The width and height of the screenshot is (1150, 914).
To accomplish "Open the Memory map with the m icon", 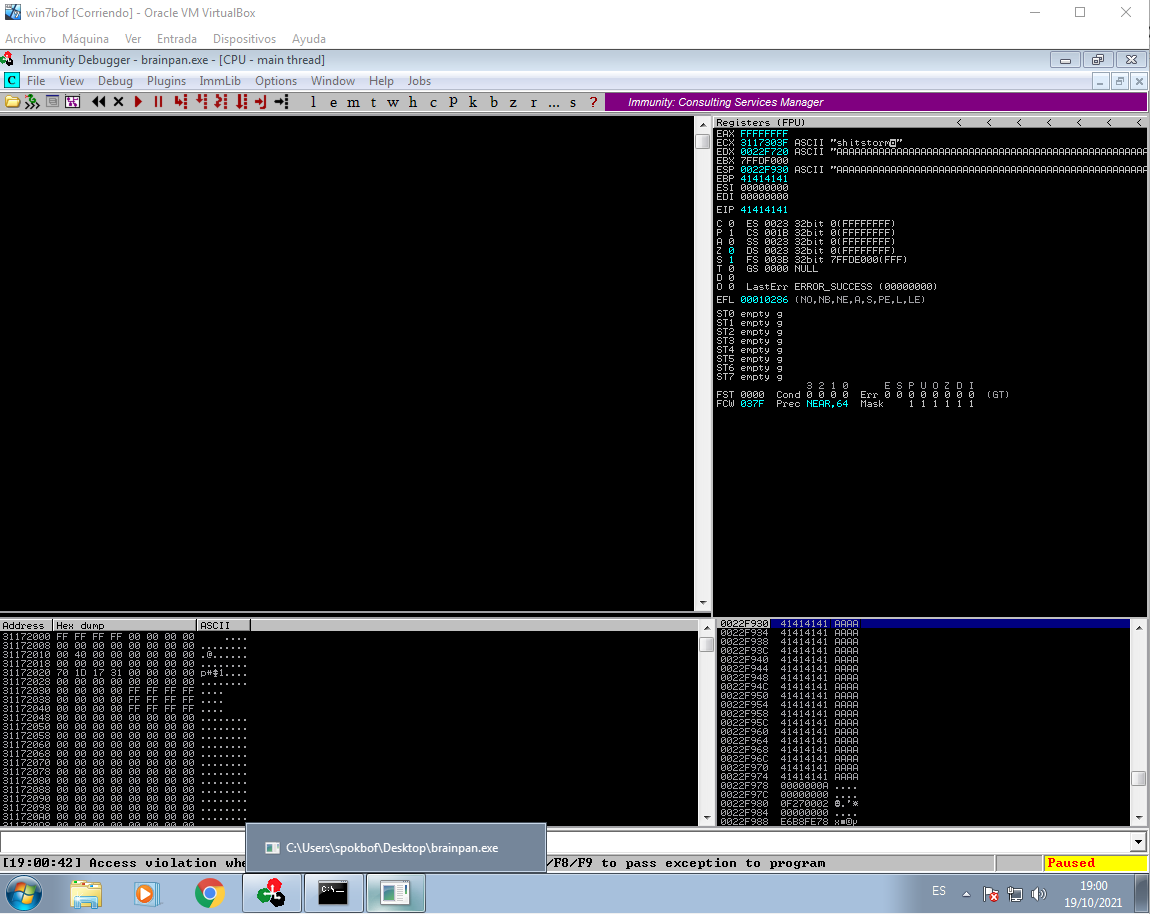I will tap(352, 101).
